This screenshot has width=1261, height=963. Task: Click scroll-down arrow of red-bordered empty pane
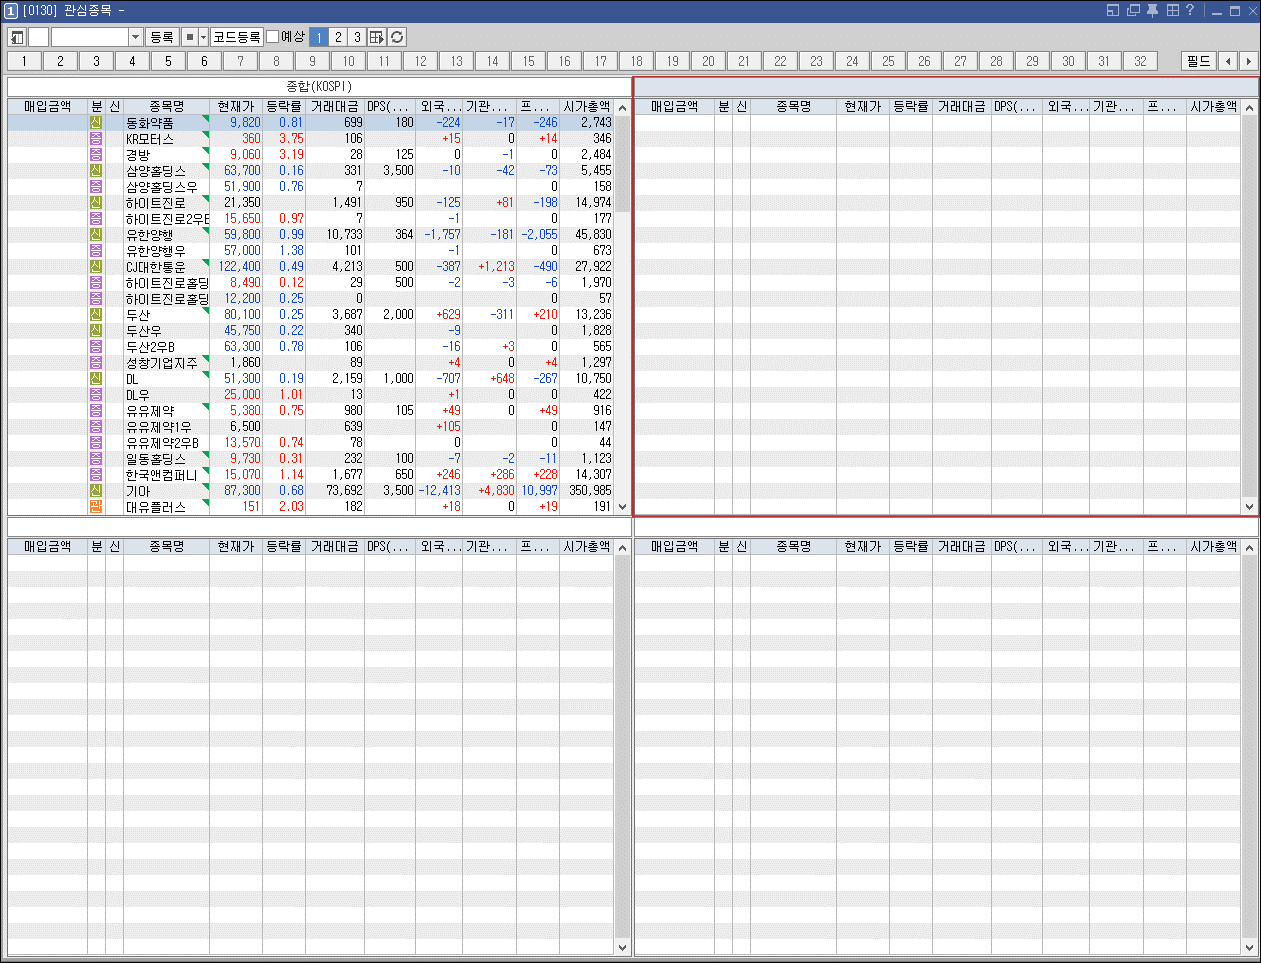point(1249,507)
